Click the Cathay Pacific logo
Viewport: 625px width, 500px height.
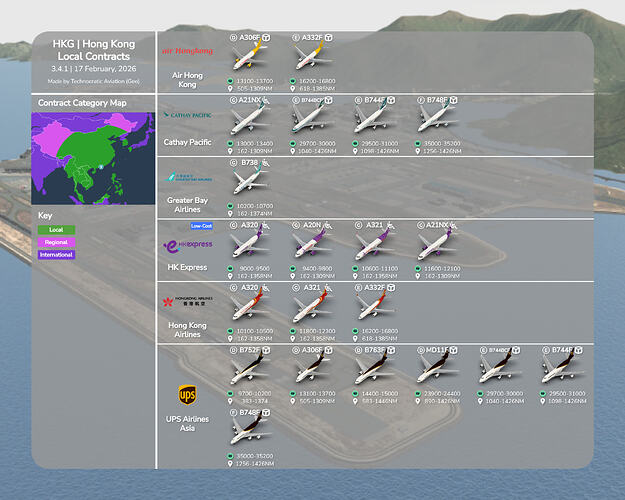coord(187,115)
